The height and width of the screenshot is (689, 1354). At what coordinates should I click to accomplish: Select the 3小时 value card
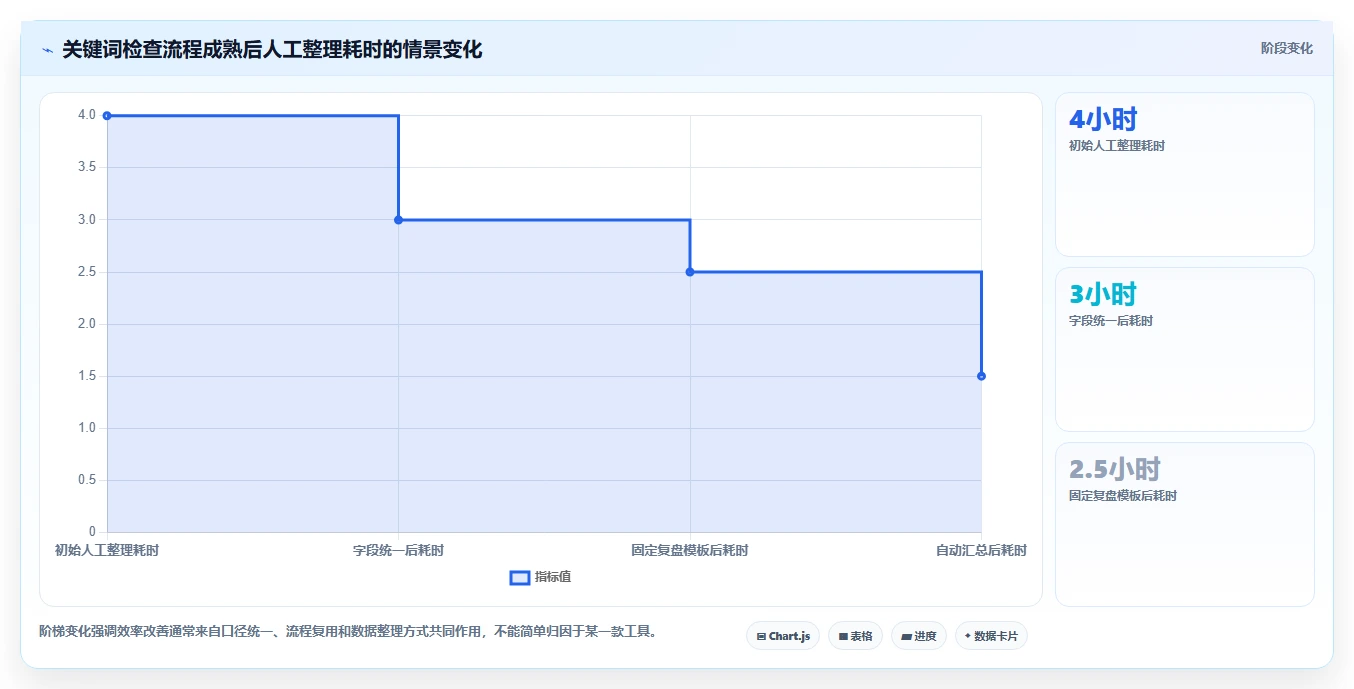pyautogui.click(x=1184, y=349)
